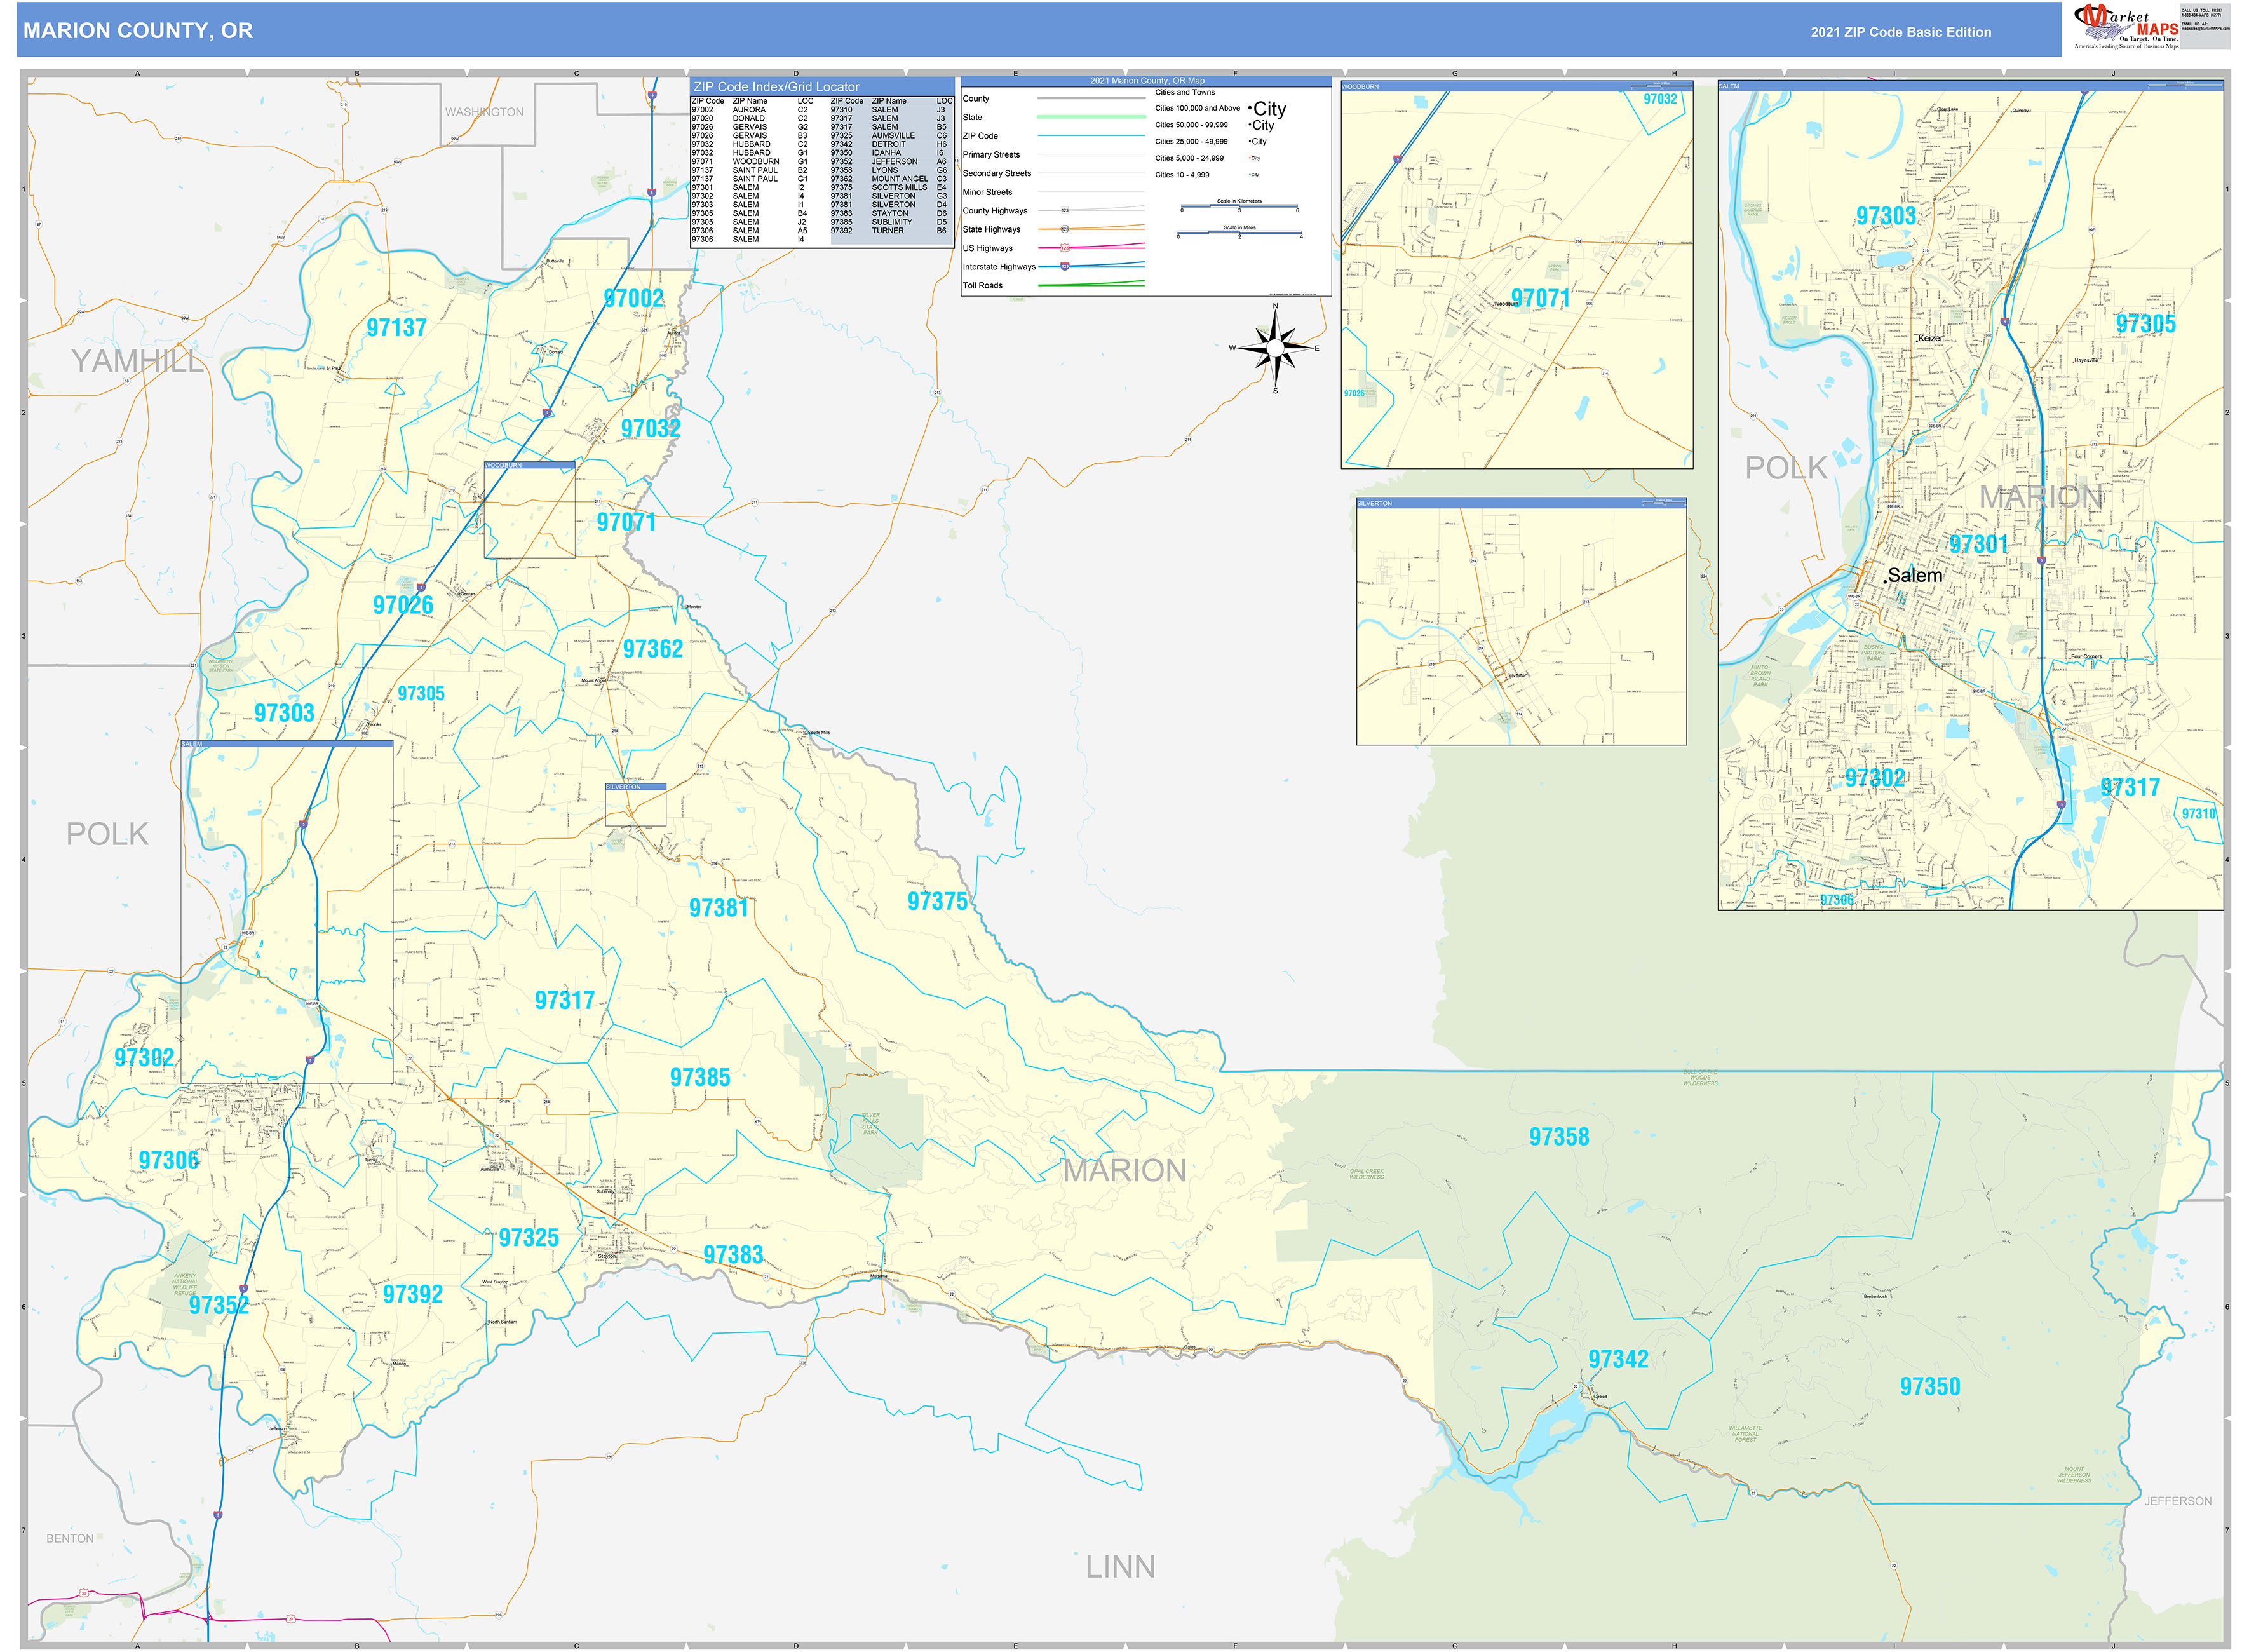
Task: Click the DONALD row in ZIP index
Action: point(752,118)
